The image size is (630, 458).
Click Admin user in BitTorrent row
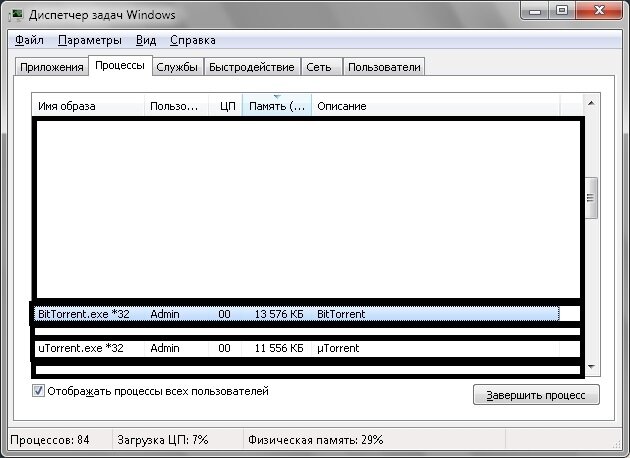[x=165, y=314]
